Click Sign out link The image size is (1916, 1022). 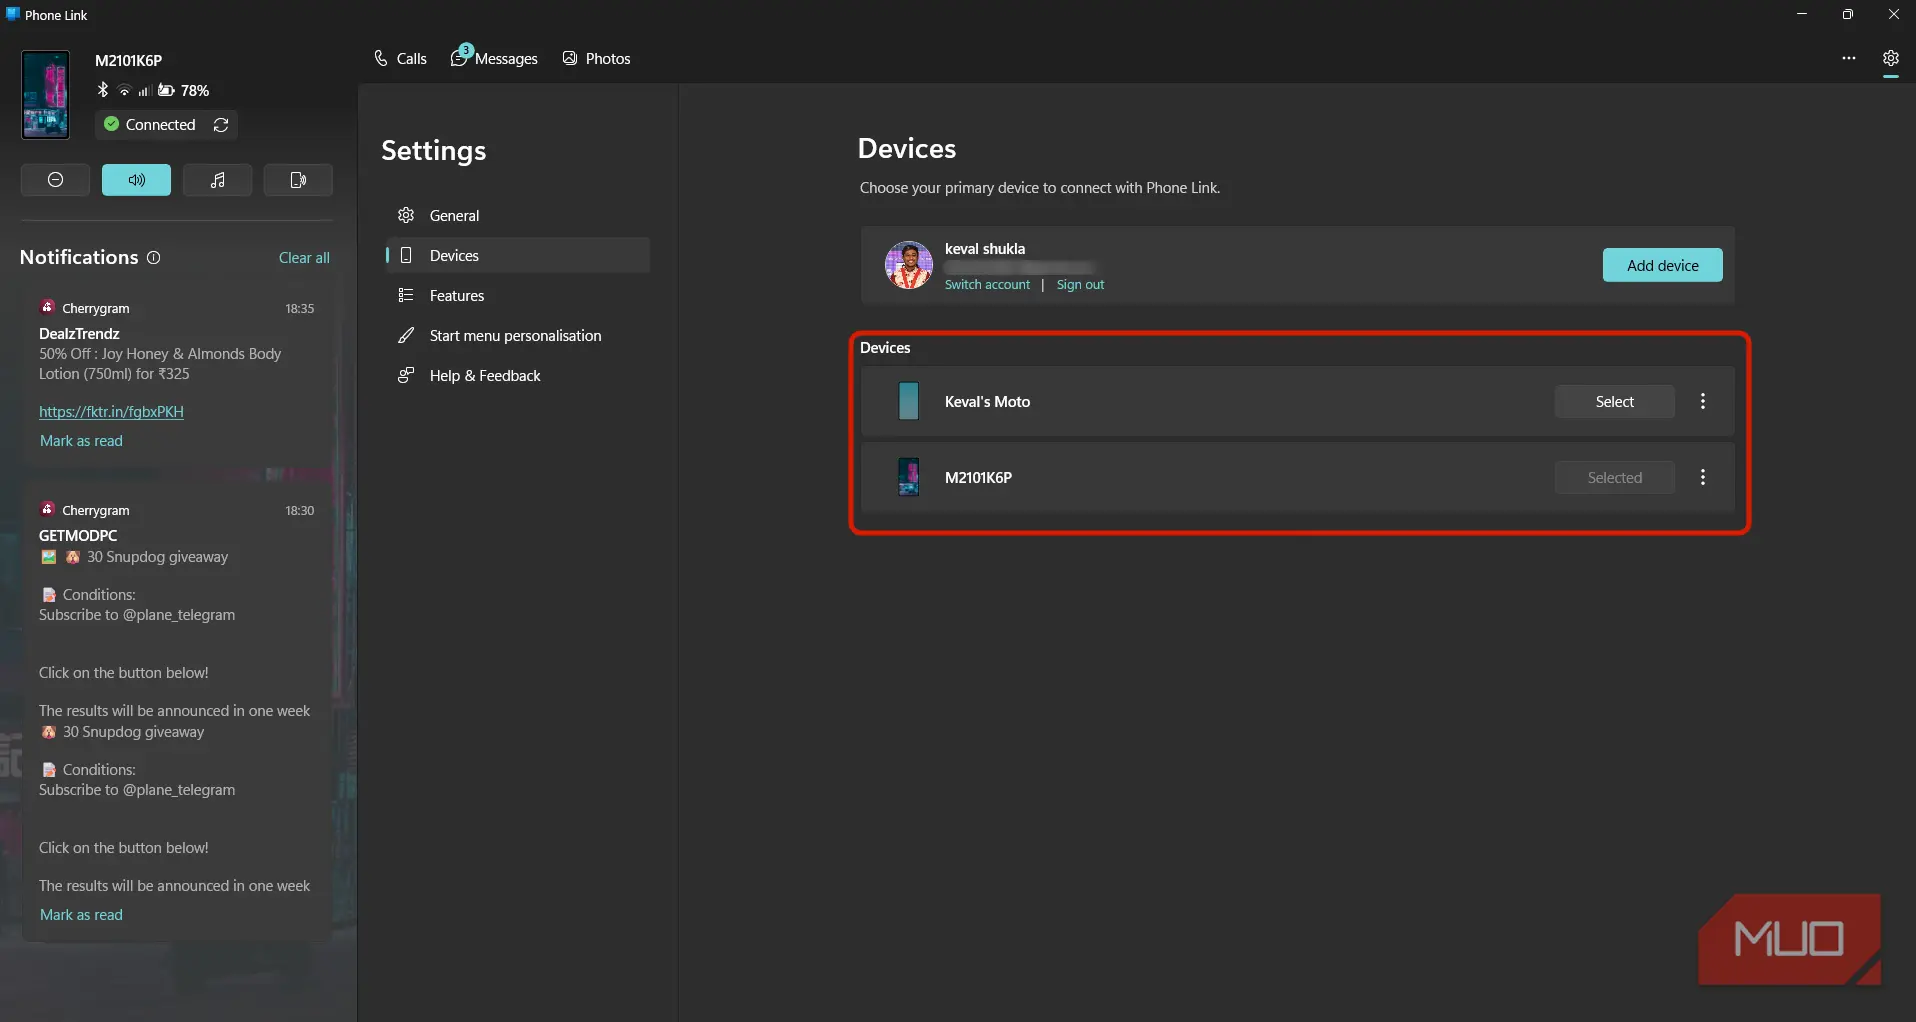tap(1080, 285)
